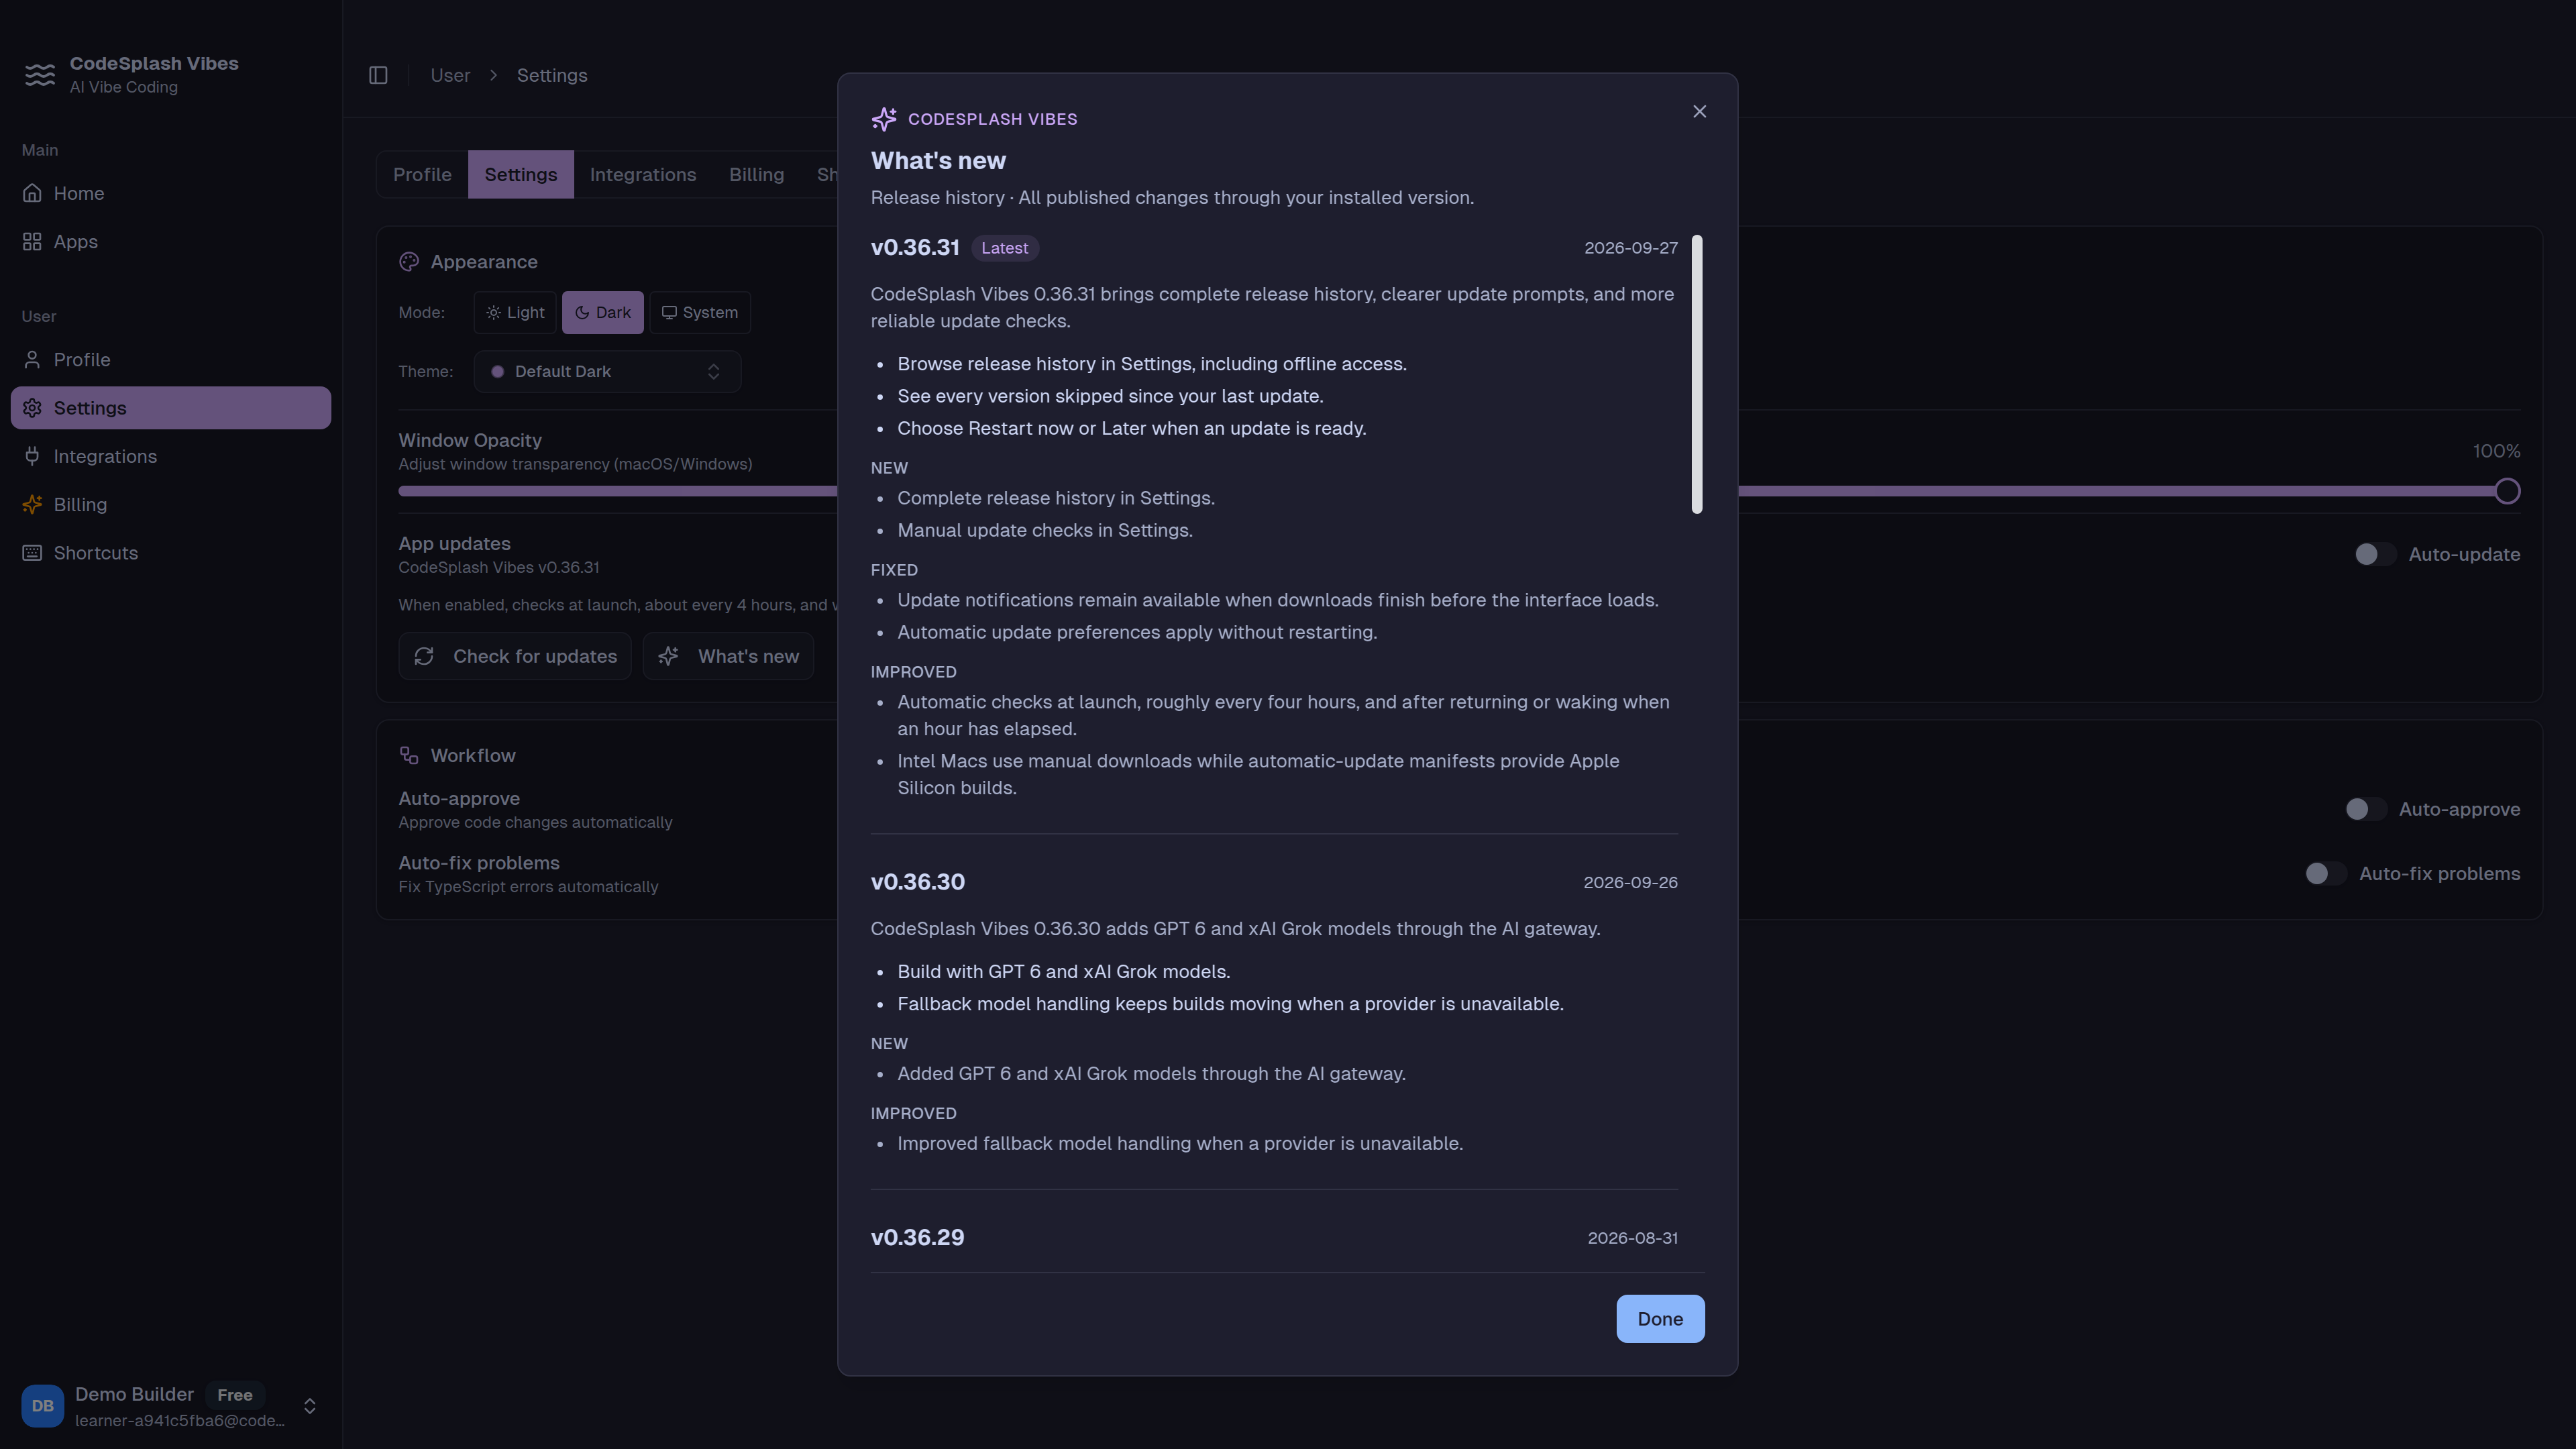This screenshot has width=2576, height=1449.
Task: Open Shortcuts in the sidebar
Action: coord(171,553)
